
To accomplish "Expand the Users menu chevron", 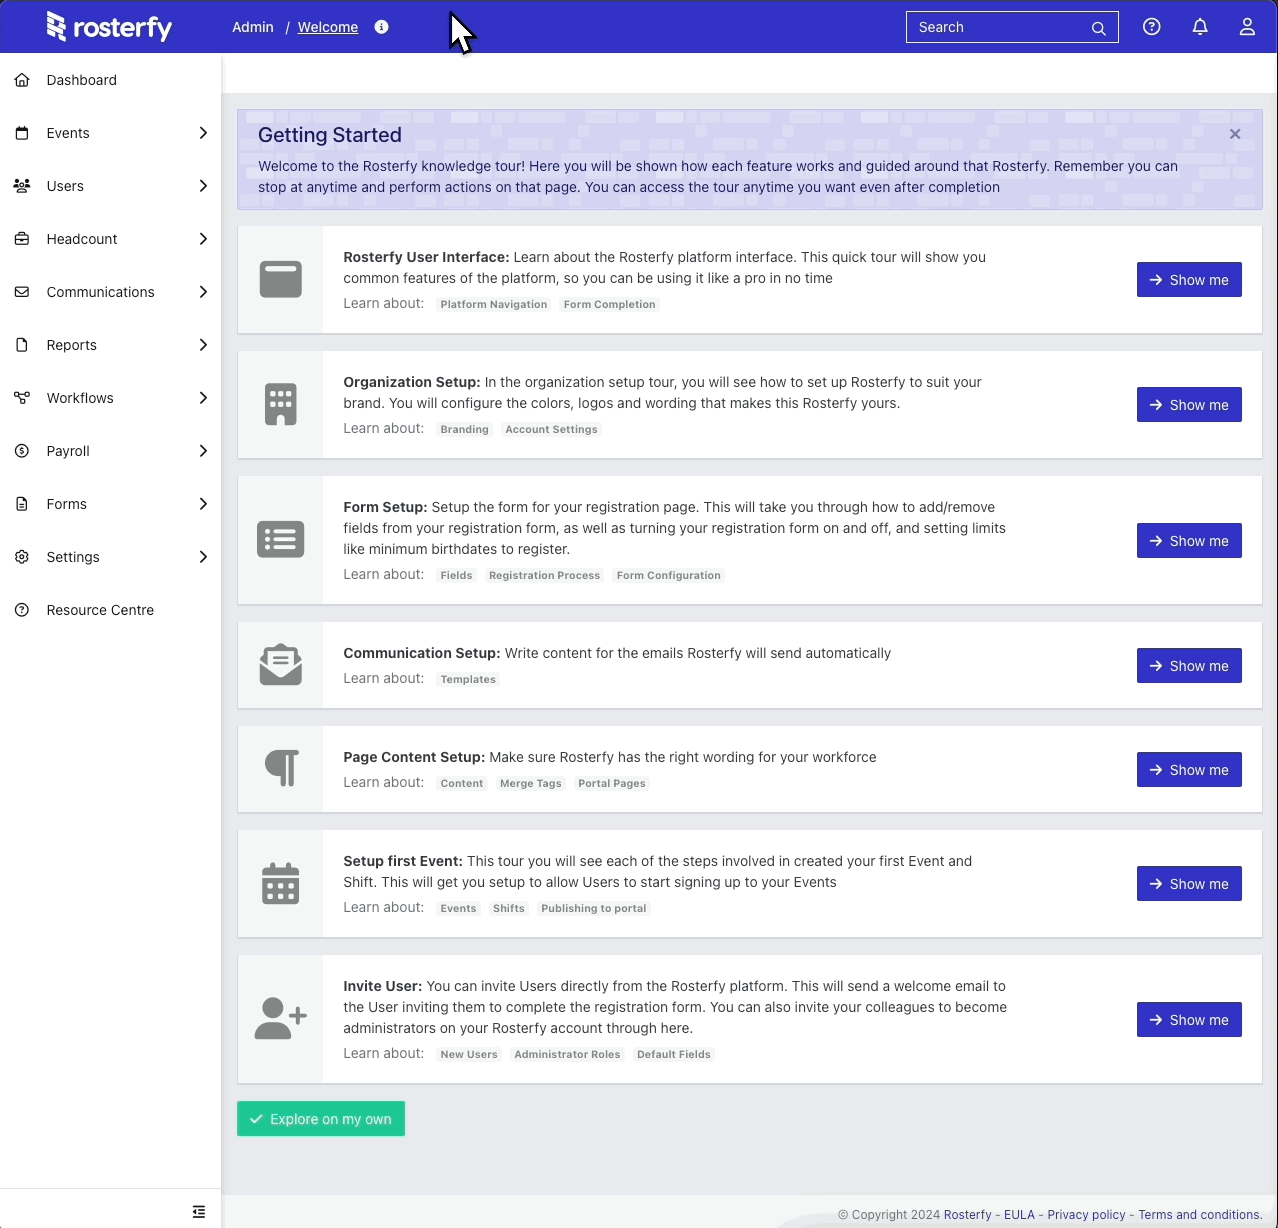I will point(203,186).
